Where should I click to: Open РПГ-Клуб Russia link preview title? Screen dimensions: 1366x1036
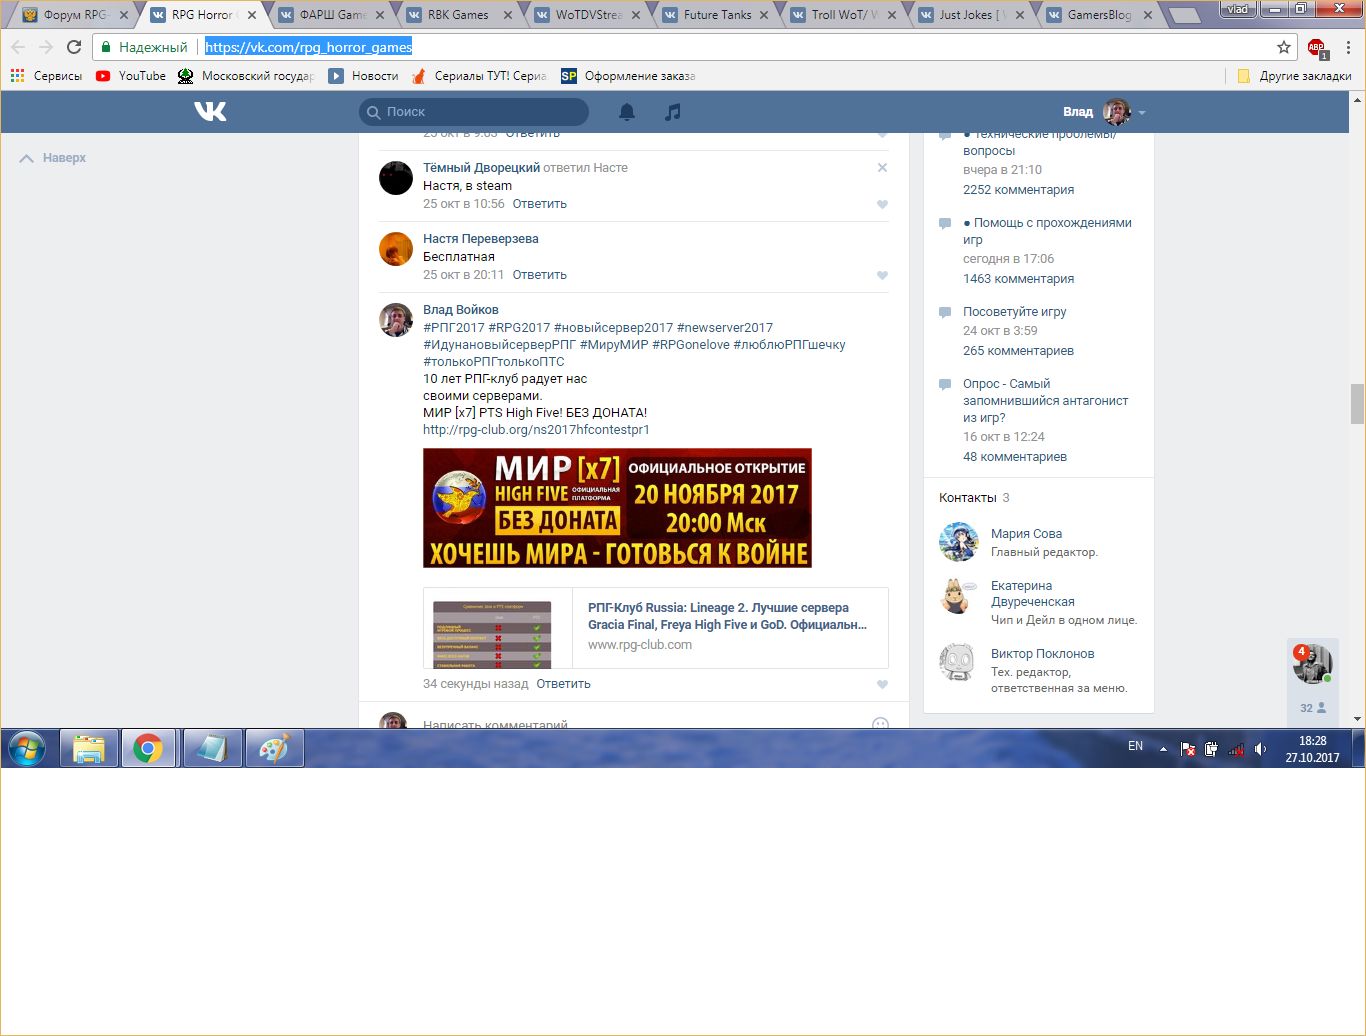point(727,616)
